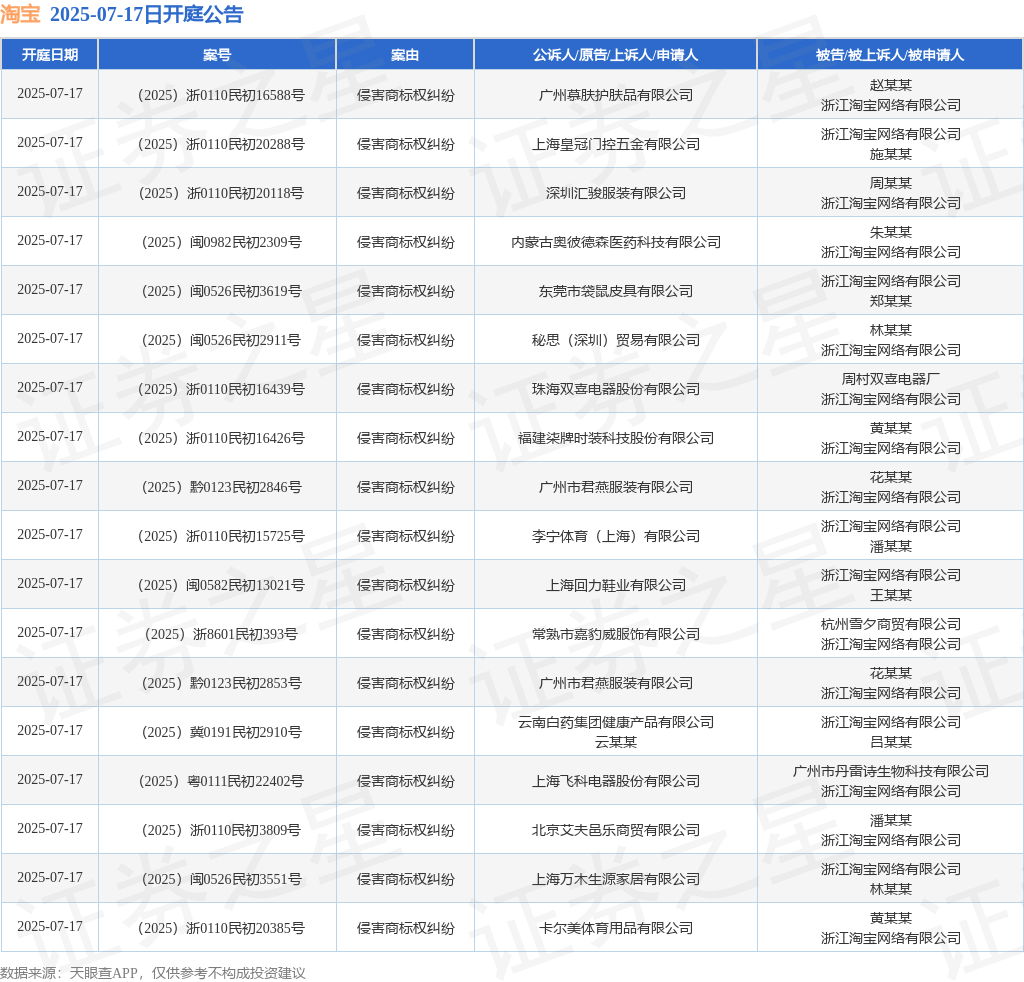Screen dimensions: 1024x982
Task: Select case number 闽0582民初13021号
Action: pos(221,585)
